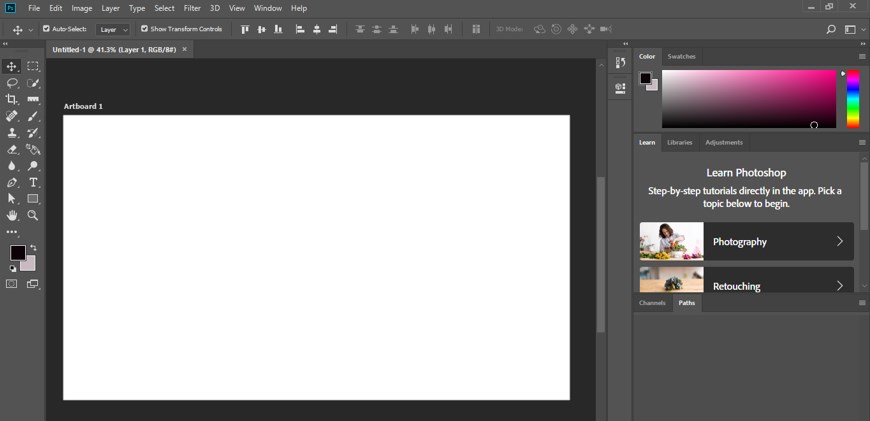Image resolution: width=870 pixels, height=421 pixels.
Task: Open the Filter menu
Action: coord(192,8)
